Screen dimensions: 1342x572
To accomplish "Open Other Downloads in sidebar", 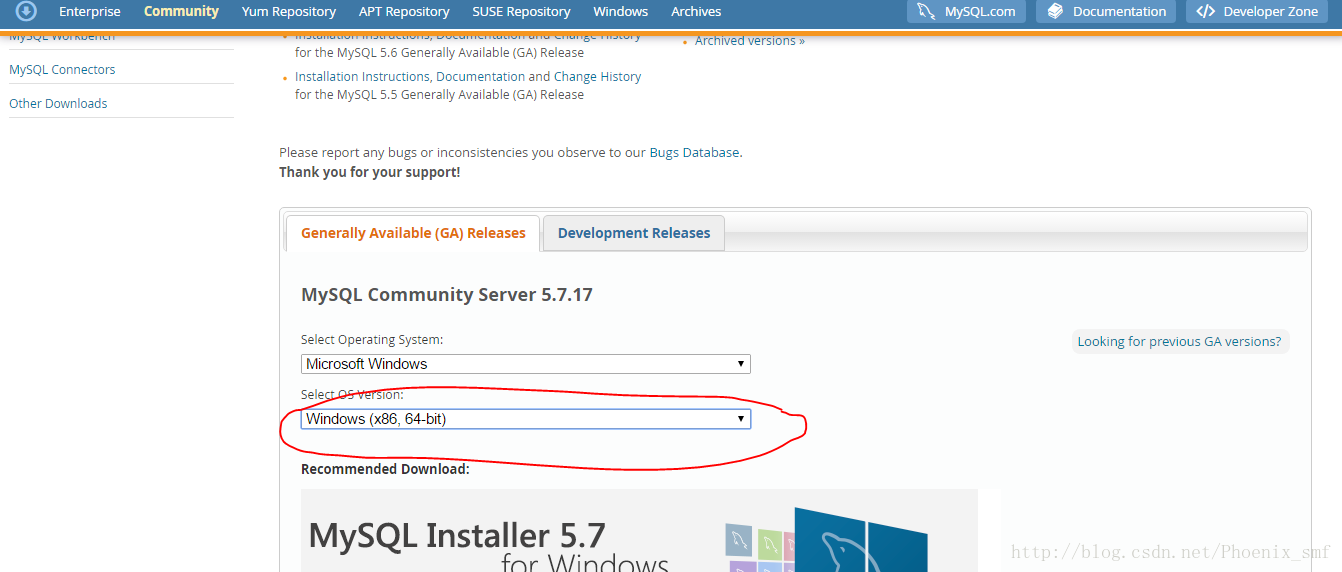I will (58, 104).
